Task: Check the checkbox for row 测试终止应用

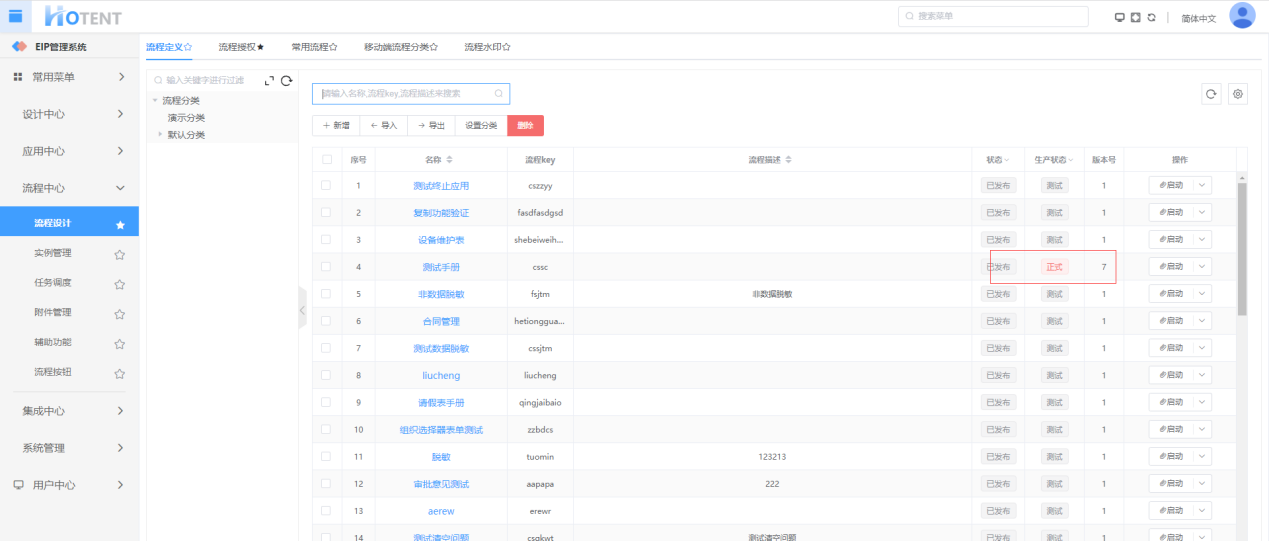Action: 326,185
